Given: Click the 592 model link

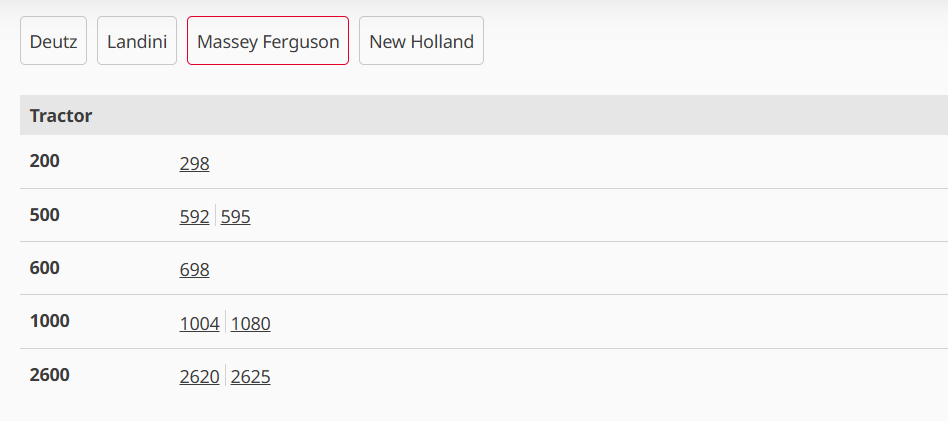Looking at the screenshot, I should 195,216.
